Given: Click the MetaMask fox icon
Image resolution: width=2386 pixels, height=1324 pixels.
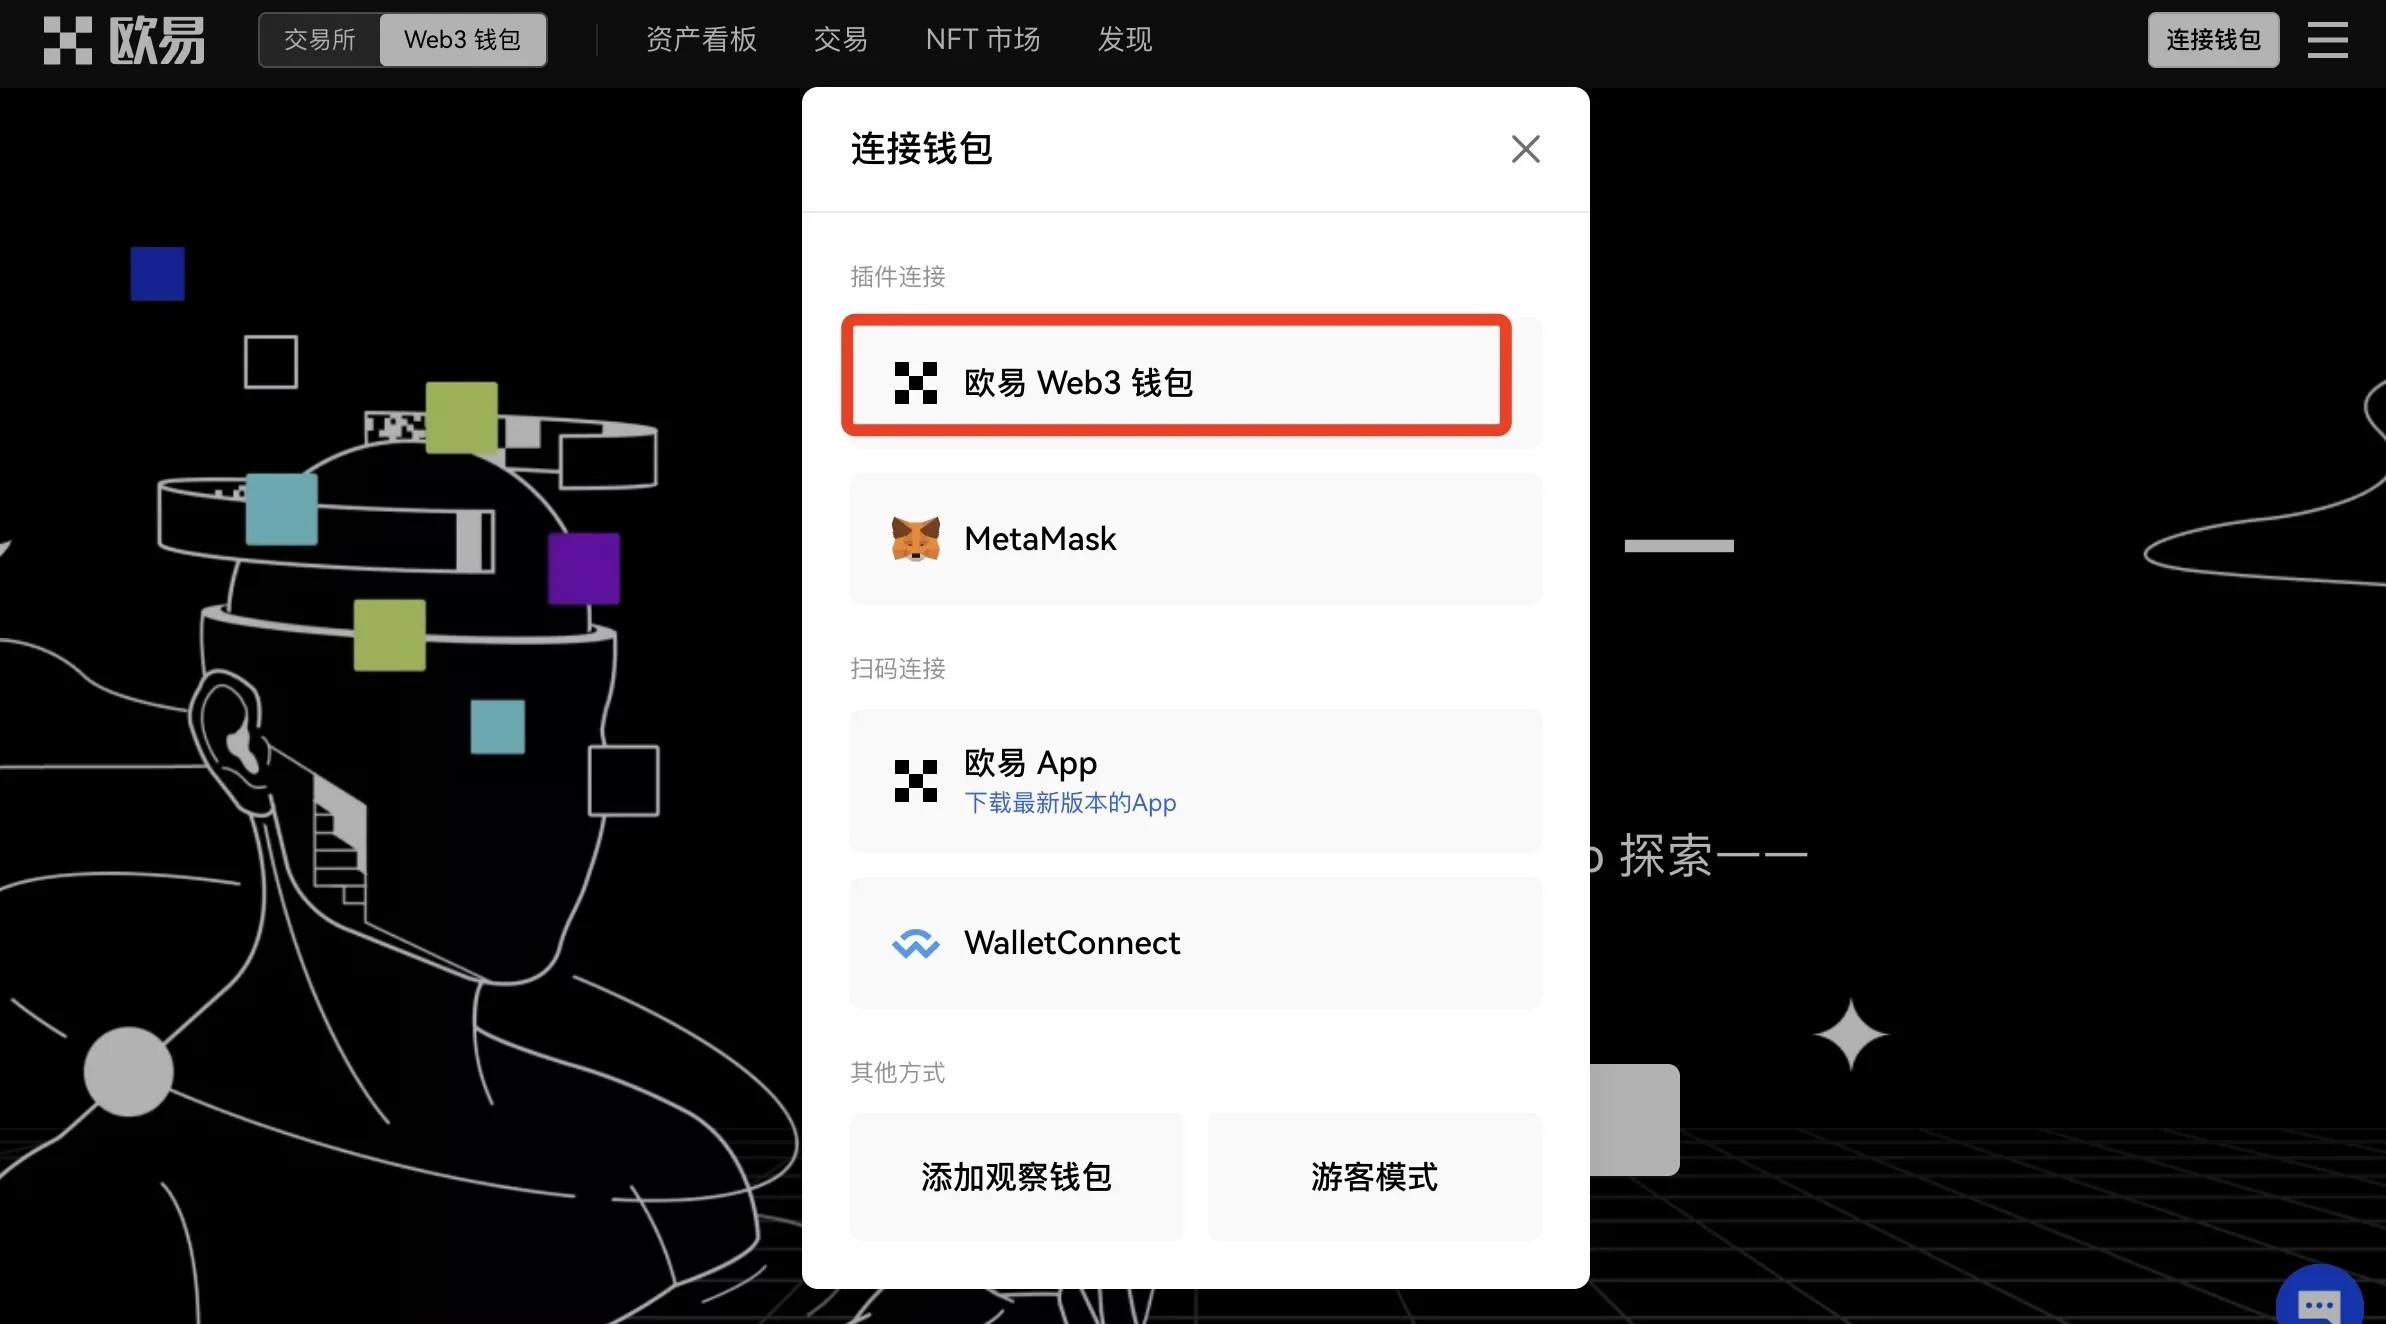Looking at the screenshot, I should click(916, 536).
